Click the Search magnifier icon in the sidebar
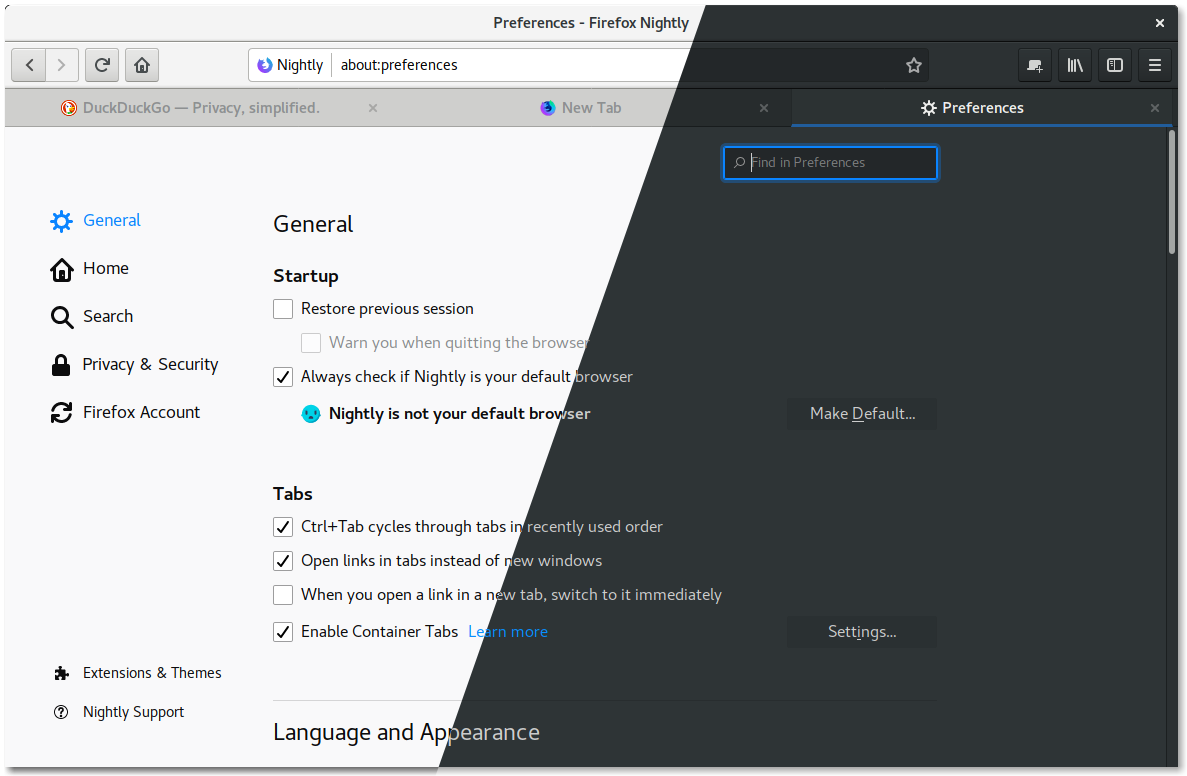Screen dimensions: 1187x776 coord(61,317)
